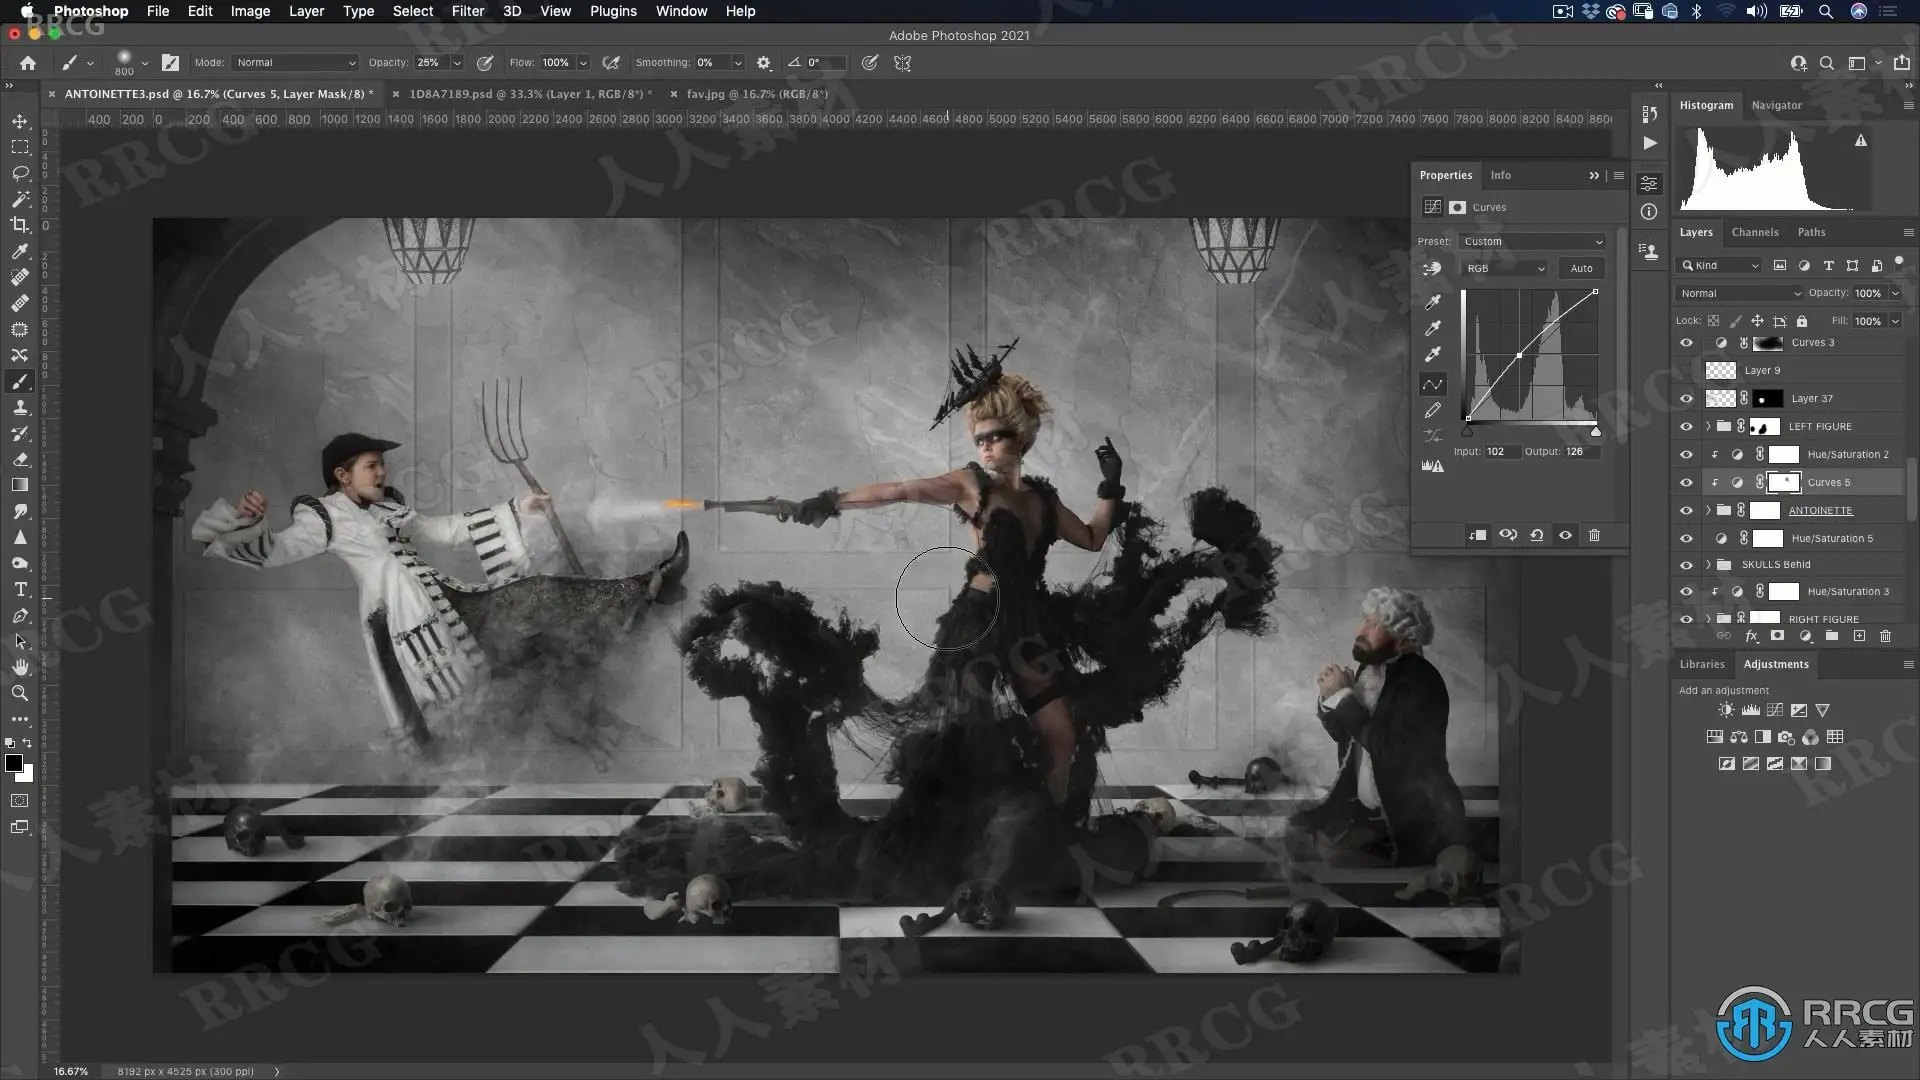This screenshot has height=1080, width=1920.
Task: Click the foreground color swatch
Action: (14, 764)
